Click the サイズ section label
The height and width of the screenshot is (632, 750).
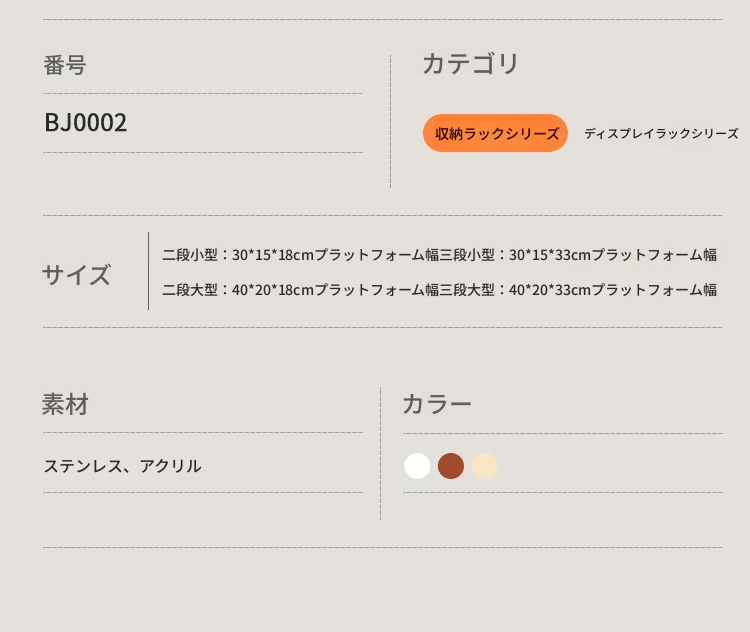tap(77, 275)
